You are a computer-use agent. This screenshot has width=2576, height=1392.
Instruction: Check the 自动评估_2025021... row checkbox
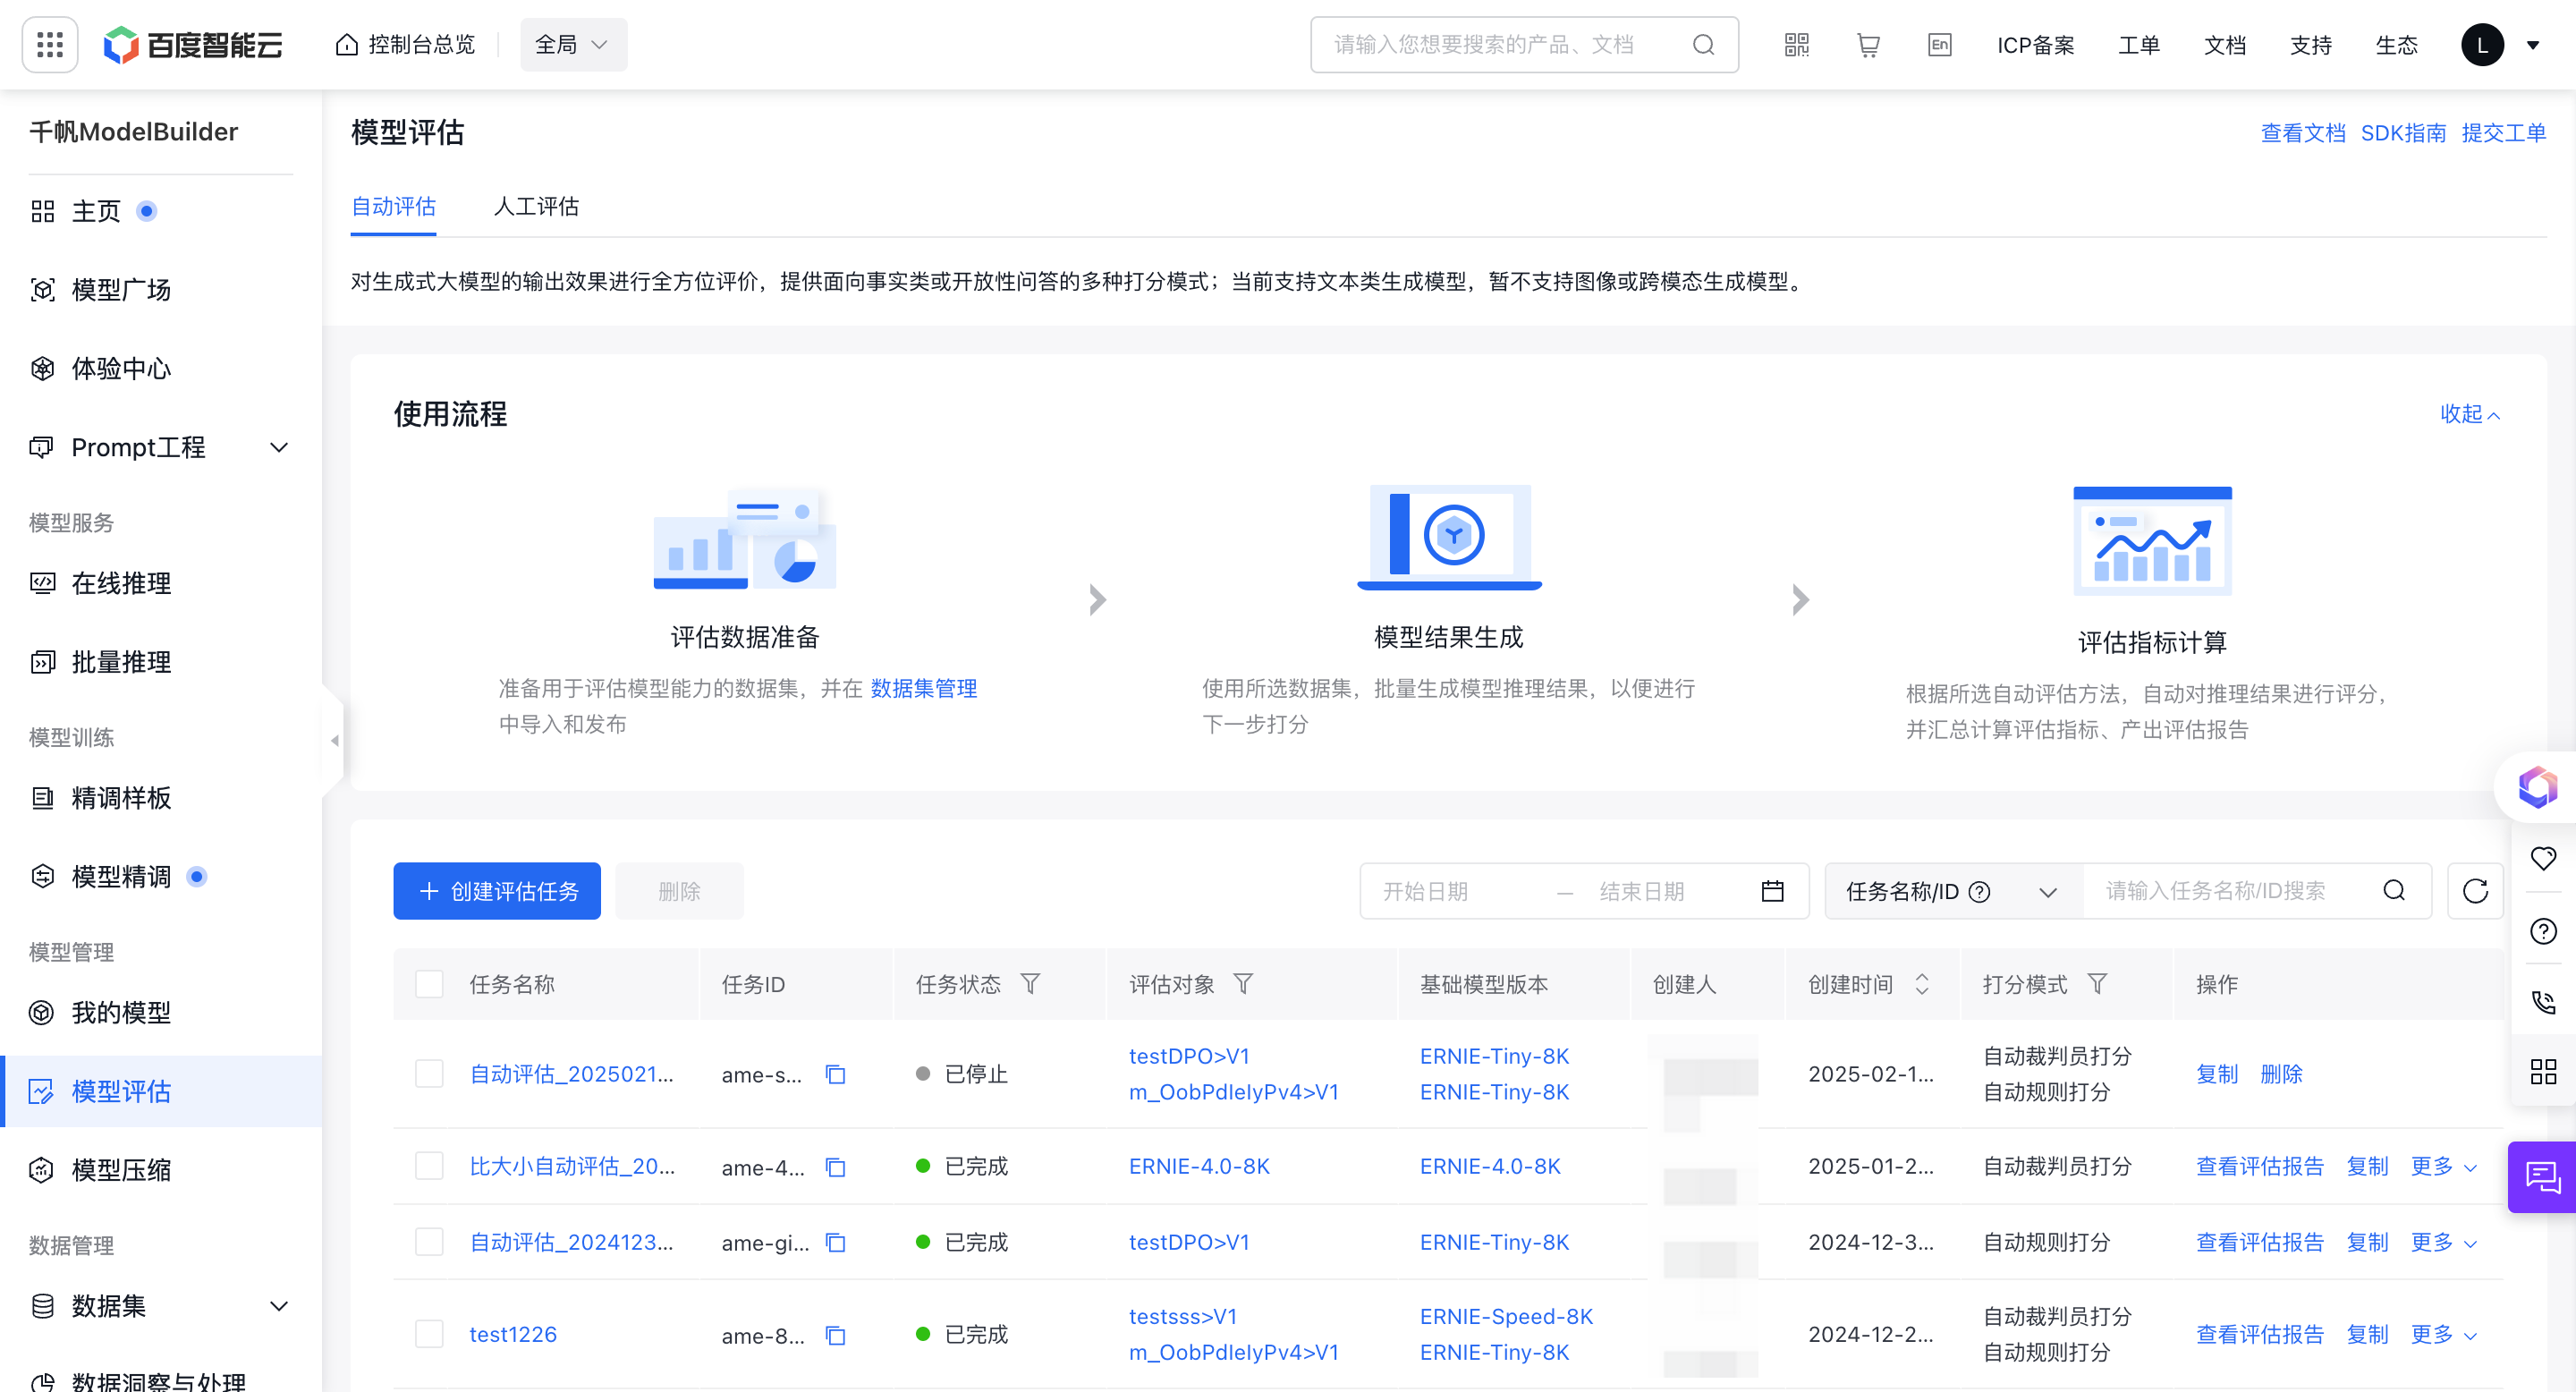click(429, 1074)
